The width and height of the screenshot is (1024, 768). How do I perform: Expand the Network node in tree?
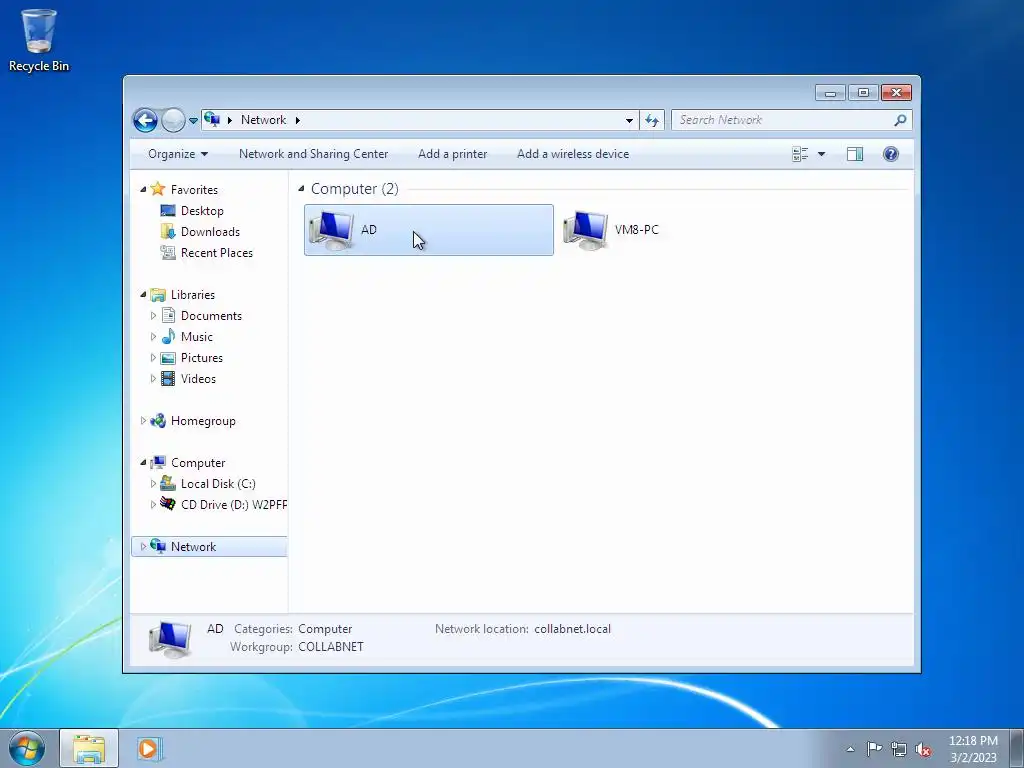tap(144, 547)
